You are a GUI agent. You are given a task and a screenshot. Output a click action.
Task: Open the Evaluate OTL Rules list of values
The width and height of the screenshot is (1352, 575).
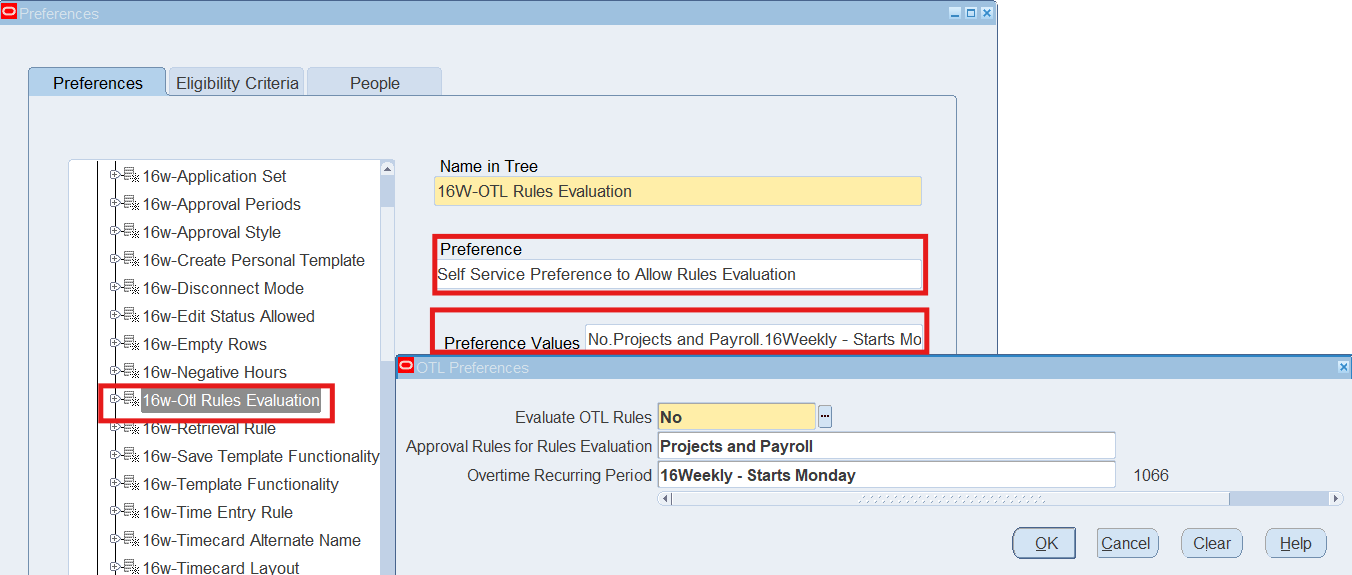pyautogui.click(x=825, y=417)
